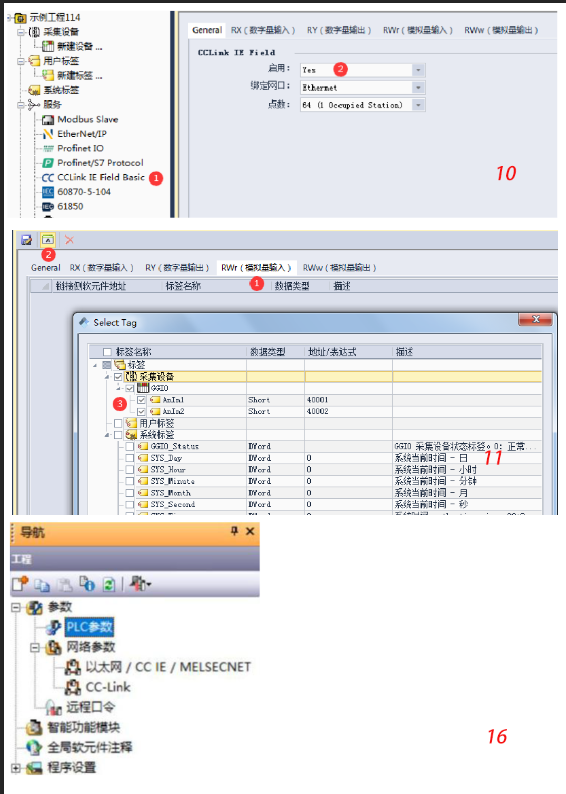Check the SYS_Minute checkbox

point(130,481)
